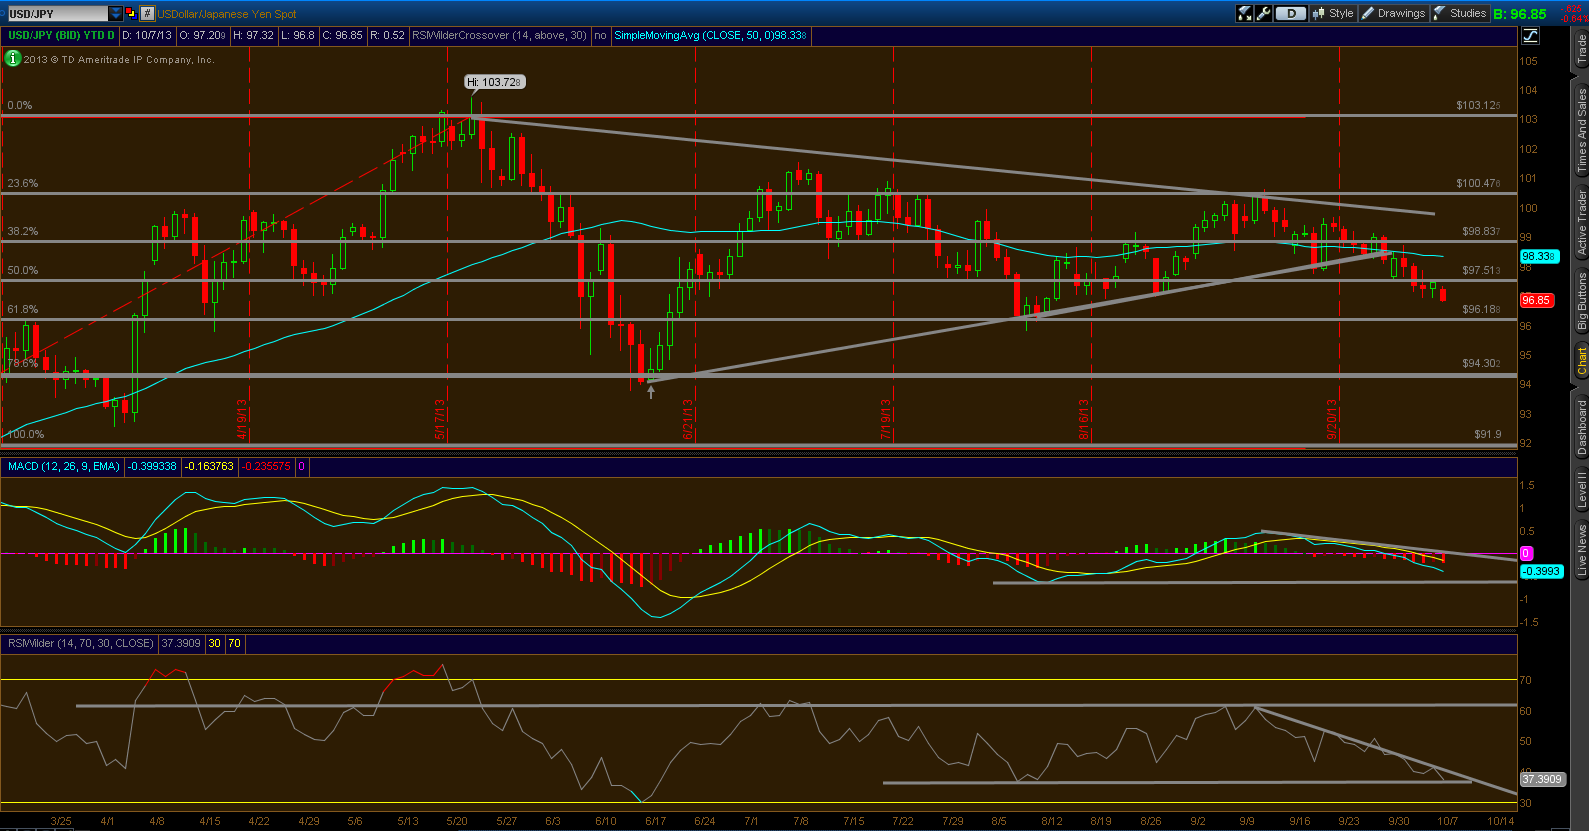Switch to Level II side tab
Image resolution: width=1589 pixels, height=831 pixels.
click(1581, 490)
